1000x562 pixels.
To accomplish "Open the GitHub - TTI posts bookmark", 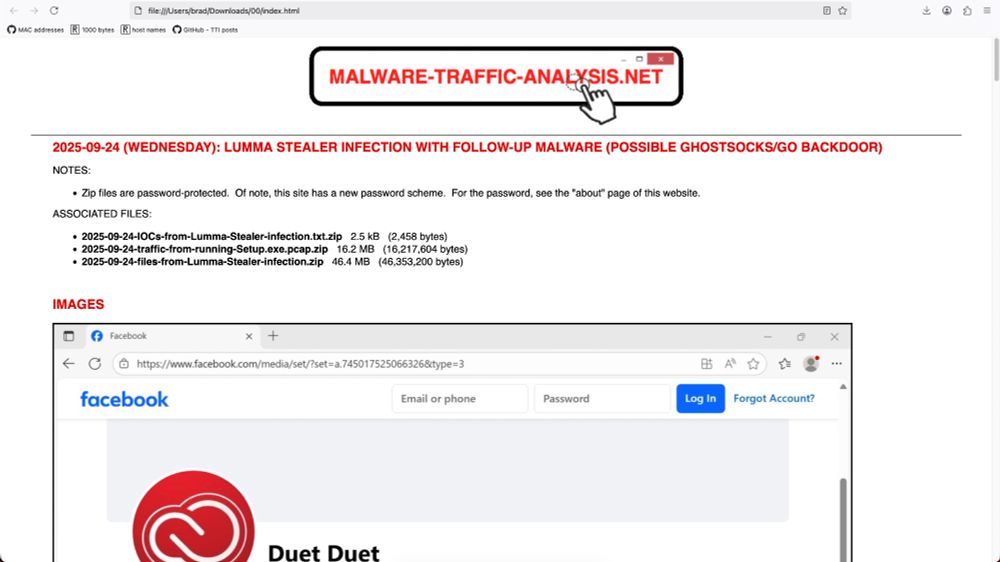I will [205, 30].
